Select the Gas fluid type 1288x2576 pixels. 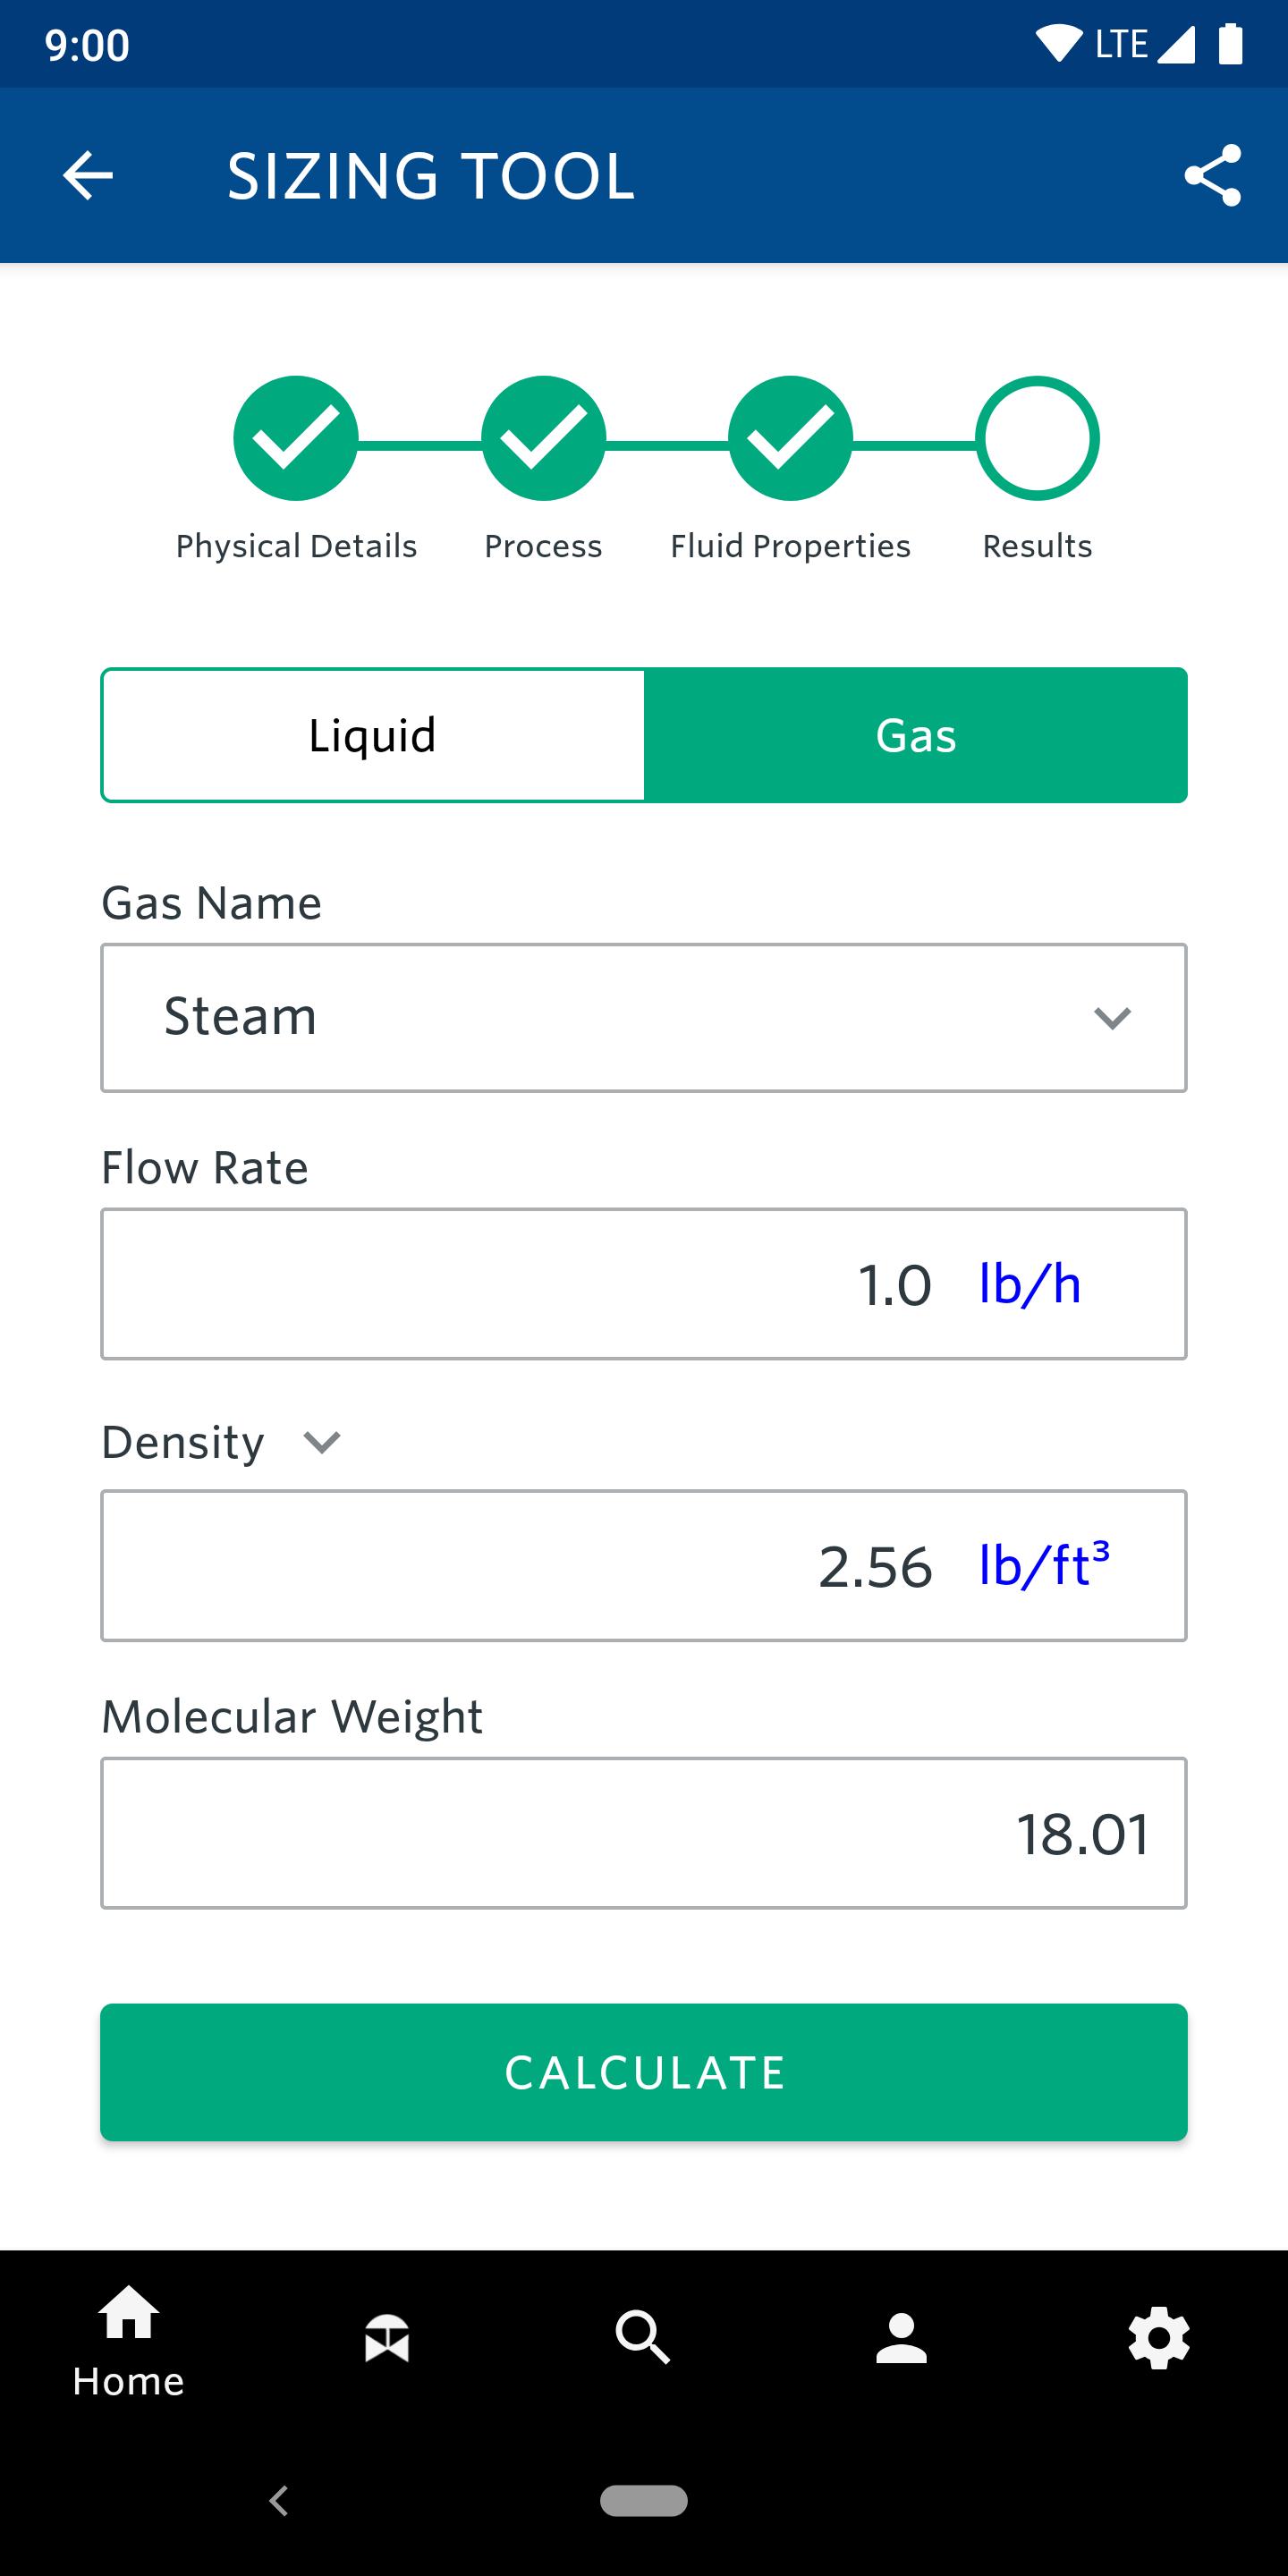tap(916, 735)
